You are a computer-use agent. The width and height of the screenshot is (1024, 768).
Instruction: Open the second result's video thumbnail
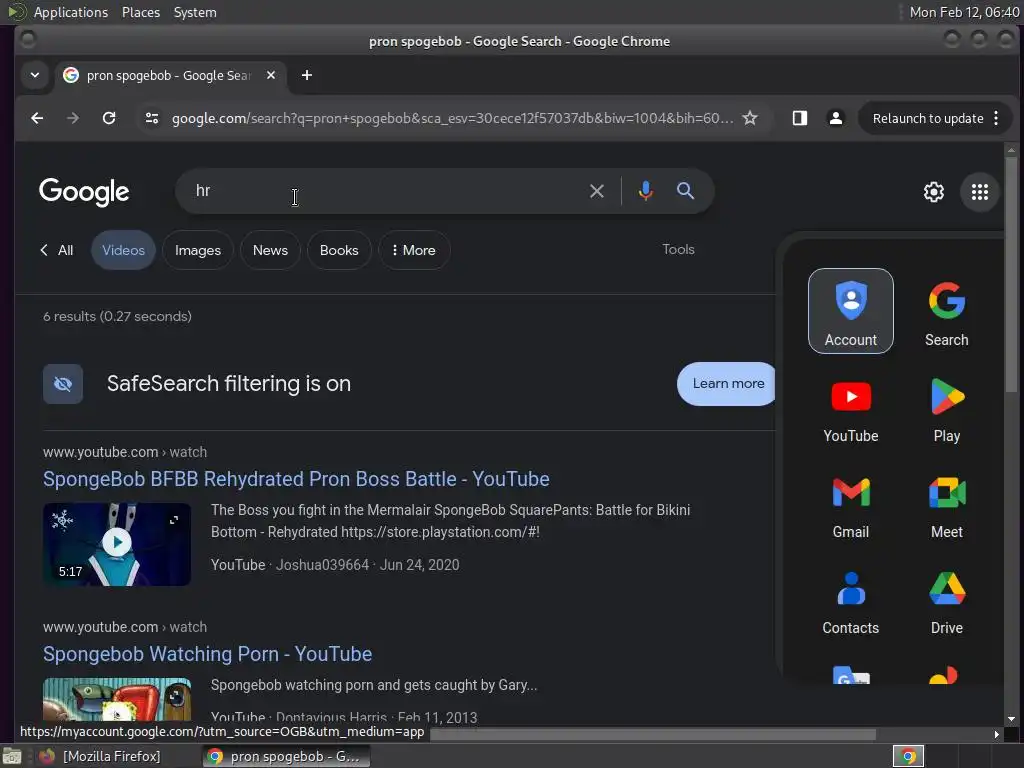tap(117, 699)
